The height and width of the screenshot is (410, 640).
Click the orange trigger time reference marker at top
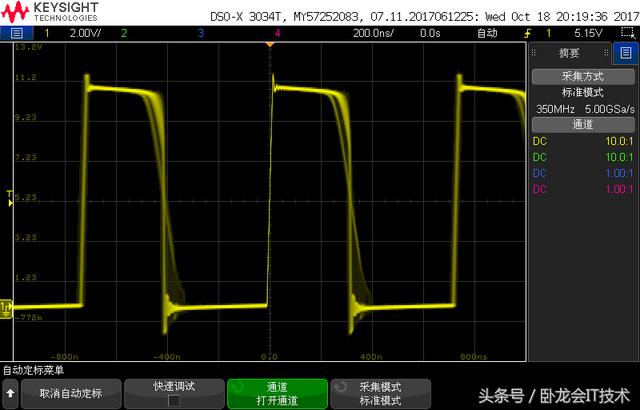click(x=269, y=45)
